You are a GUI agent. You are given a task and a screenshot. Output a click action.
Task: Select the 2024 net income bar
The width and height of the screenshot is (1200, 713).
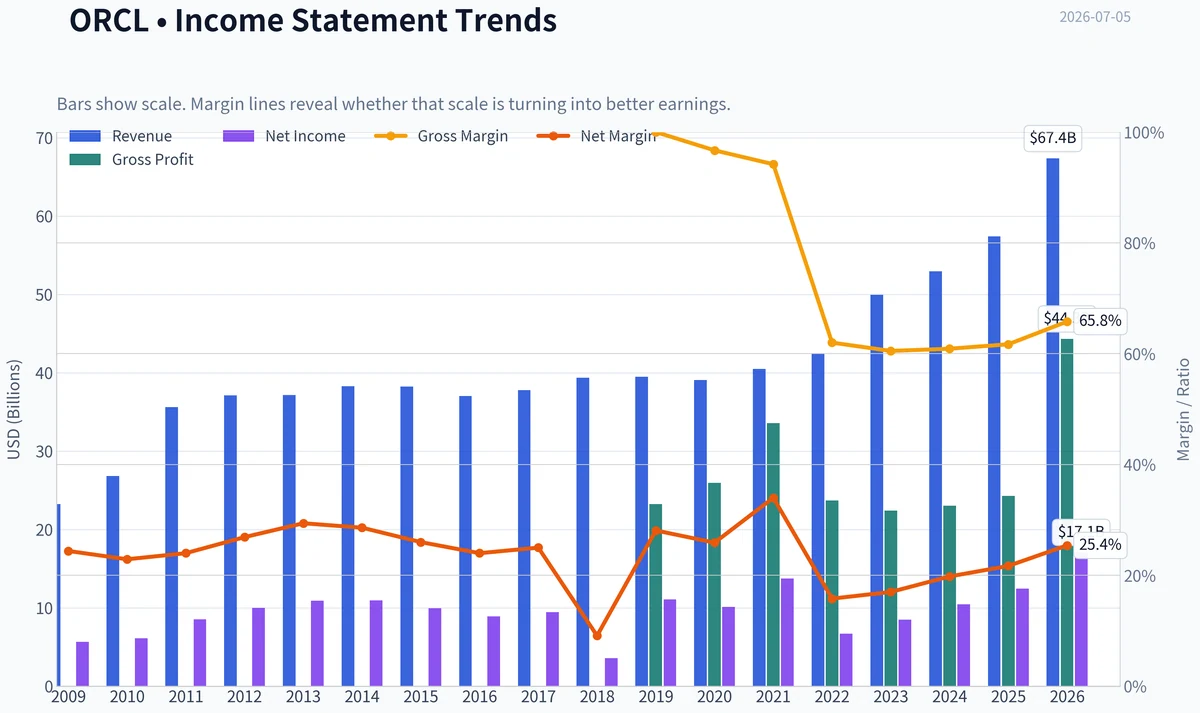963,645
